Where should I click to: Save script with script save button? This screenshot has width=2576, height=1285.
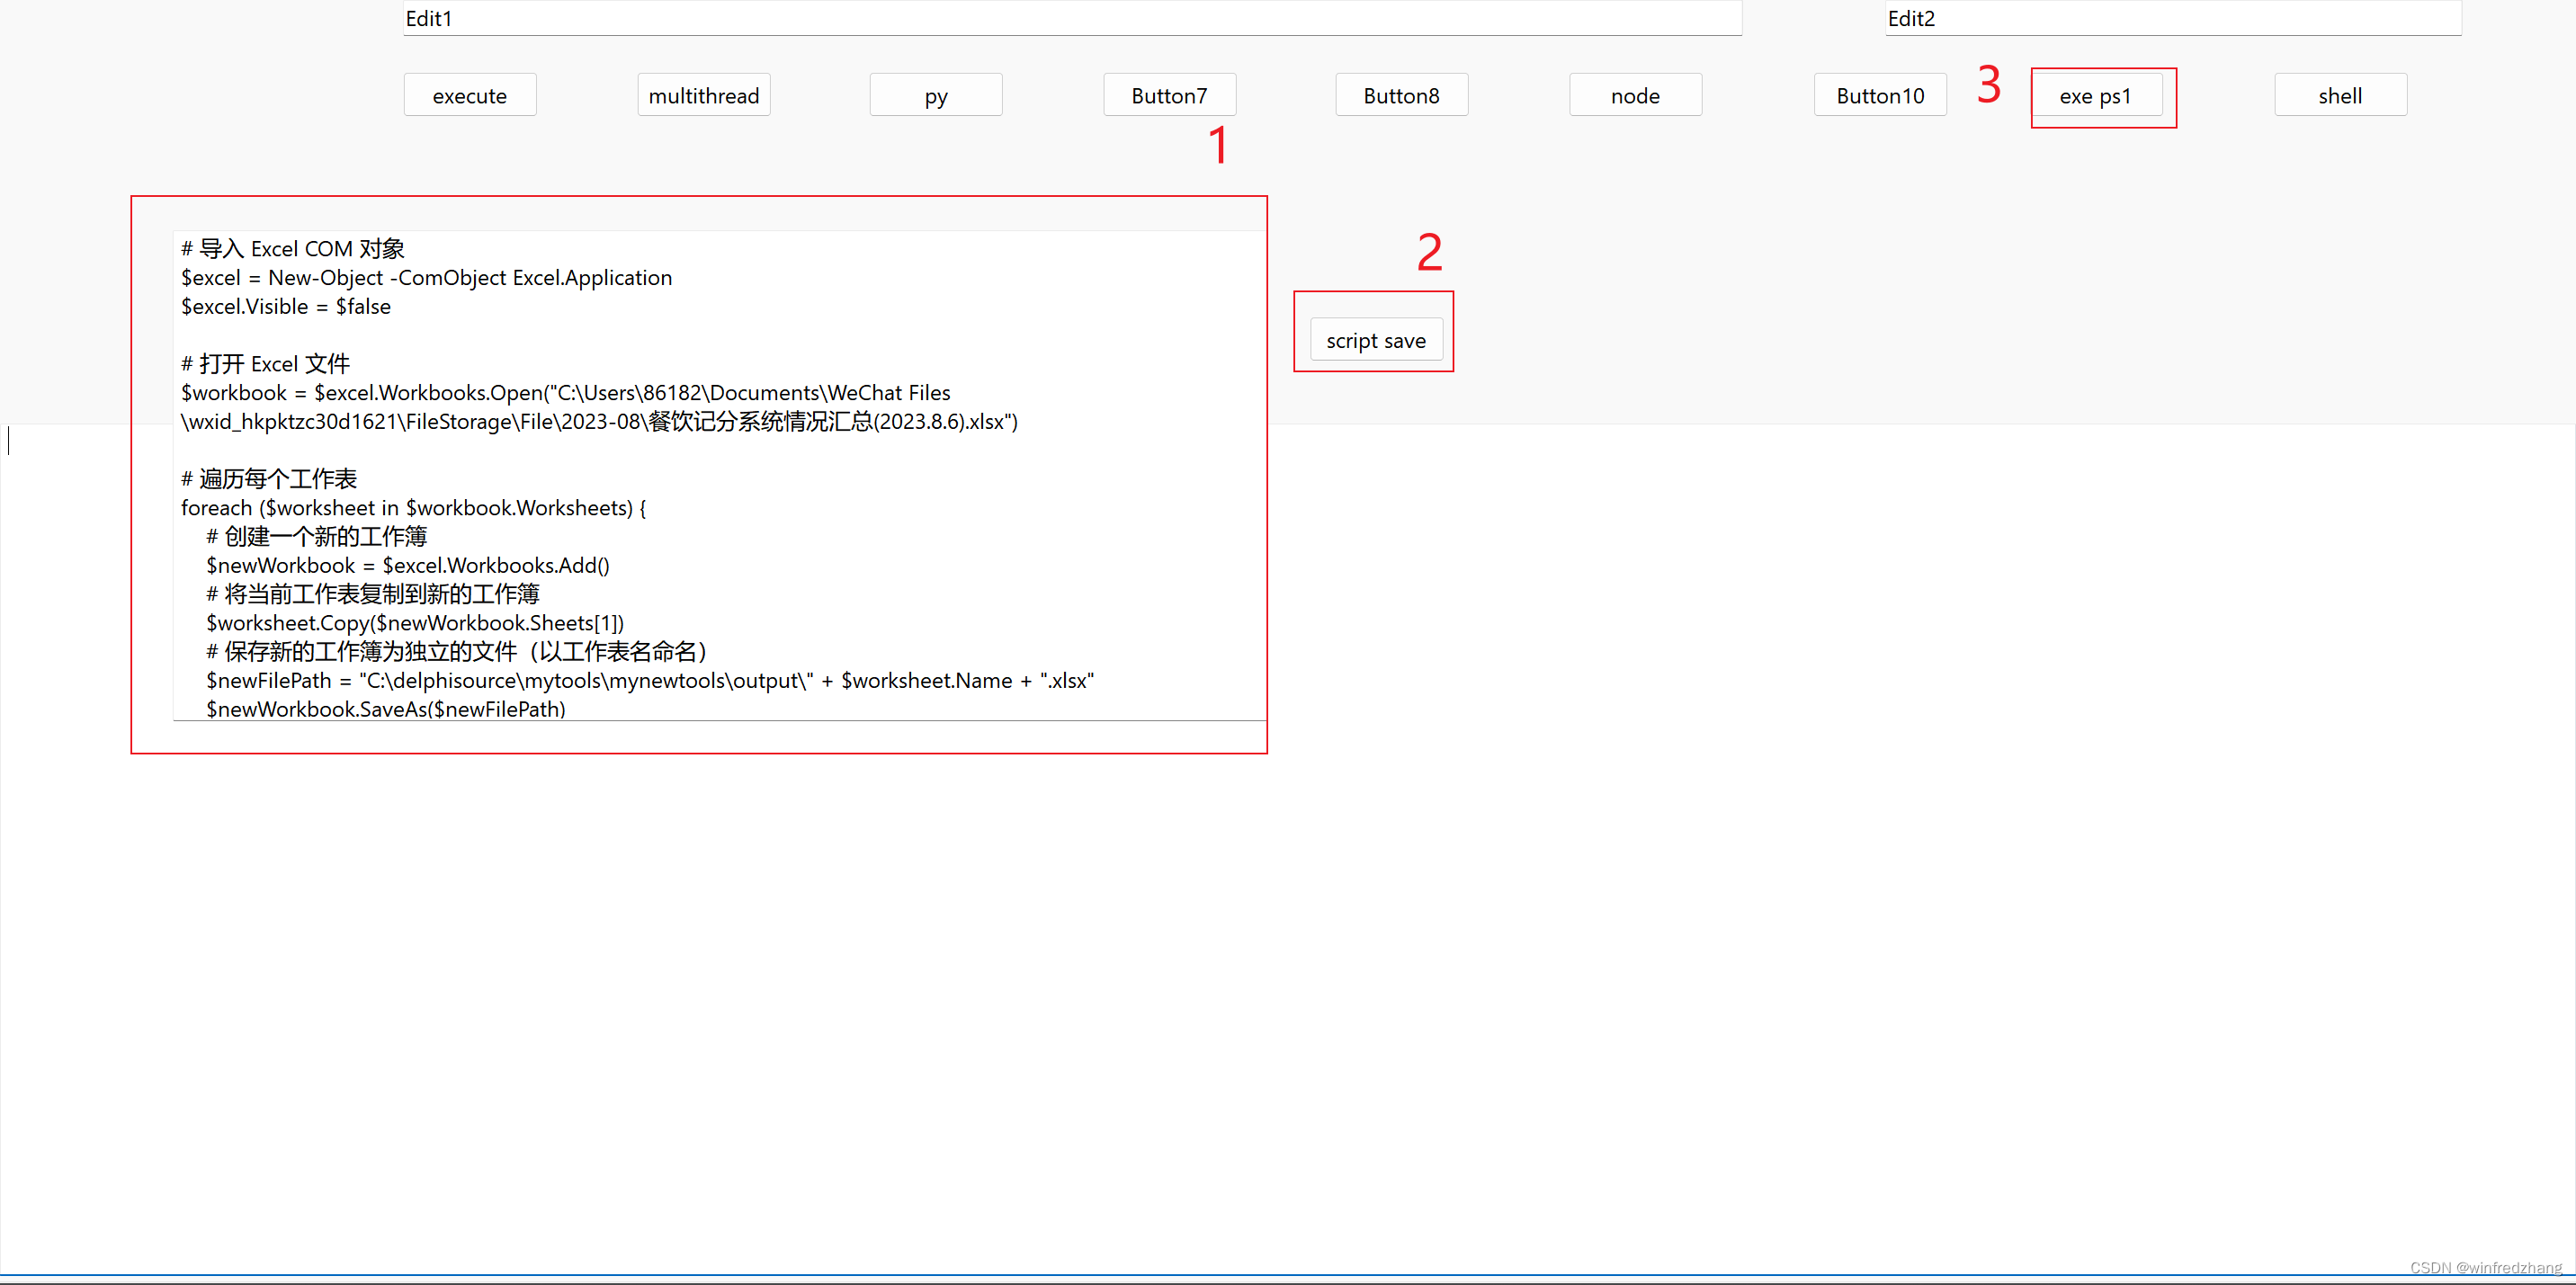(1377, 340)
